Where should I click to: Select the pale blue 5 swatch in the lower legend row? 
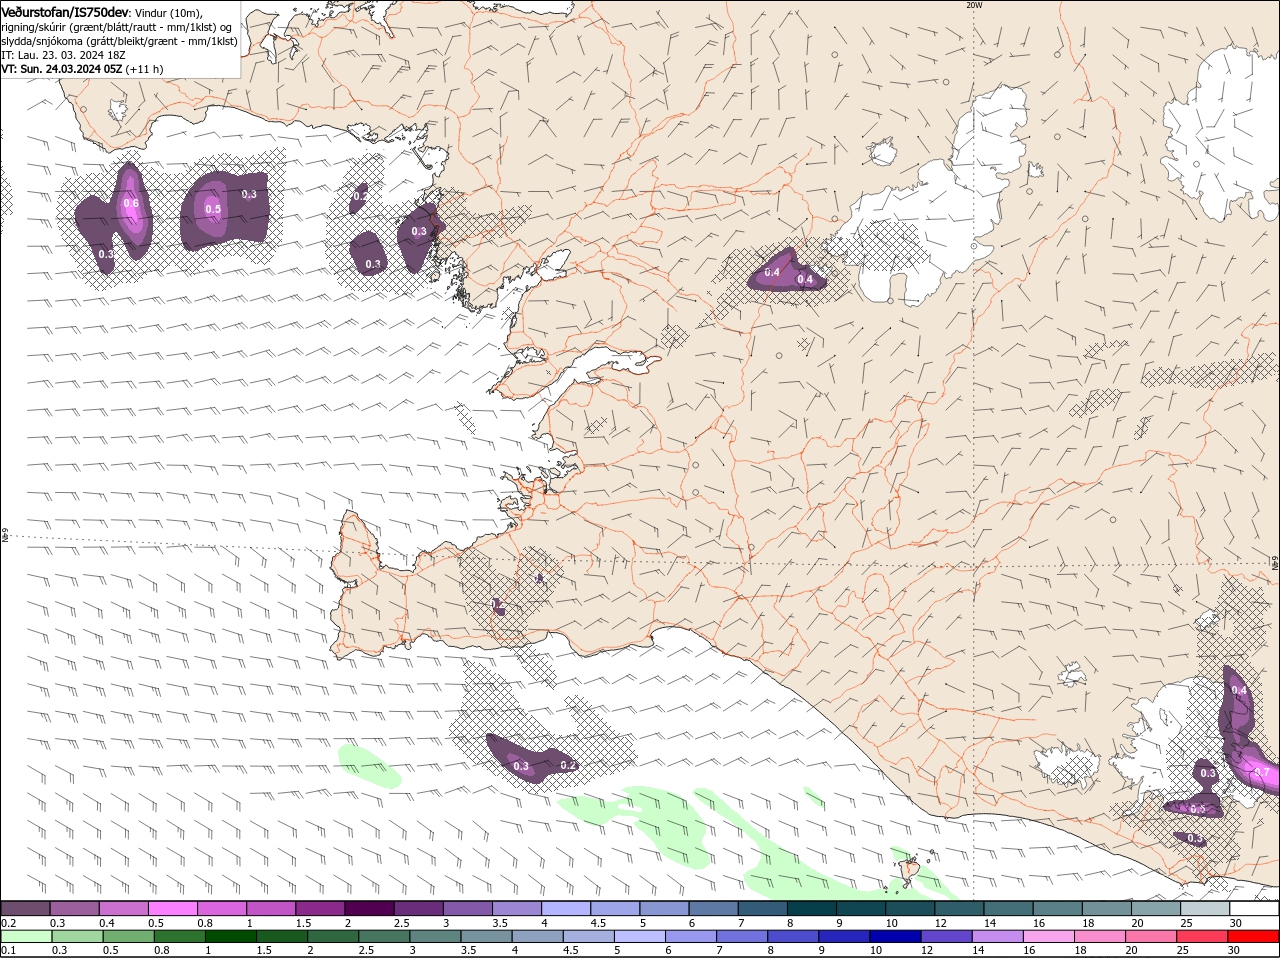[x=641, y=936]
